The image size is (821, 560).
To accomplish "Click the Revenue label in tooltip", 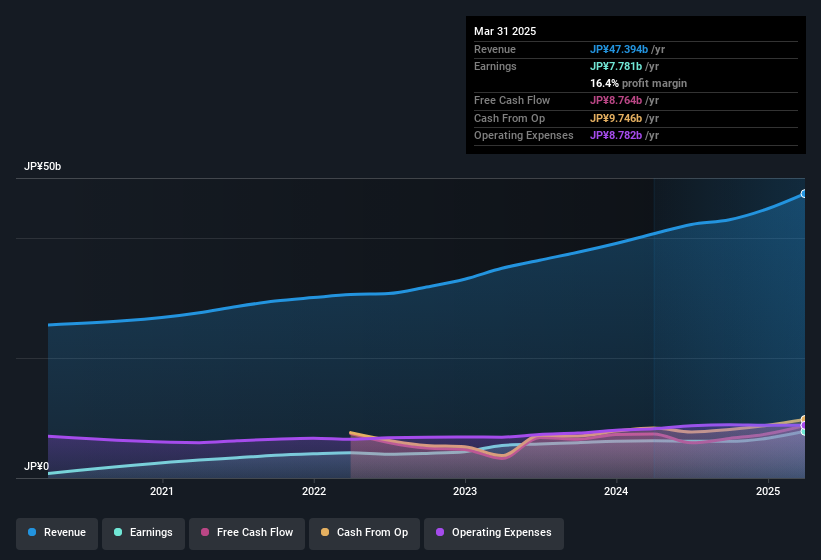I will 495,49.
